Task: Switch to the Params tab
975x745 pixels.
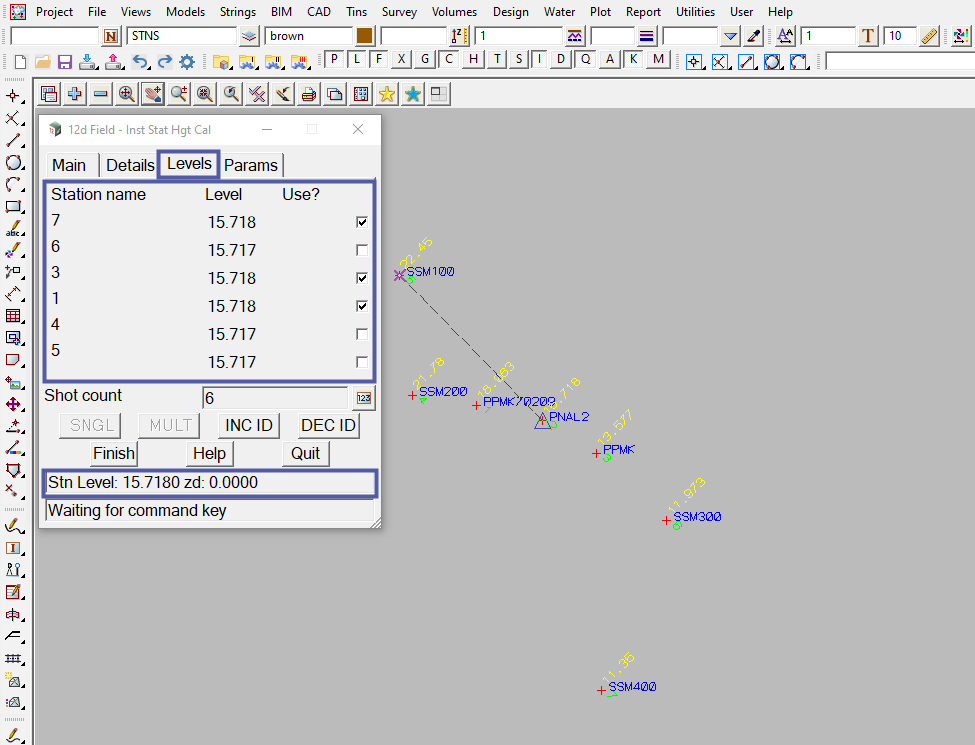Action: pos(251,165)
